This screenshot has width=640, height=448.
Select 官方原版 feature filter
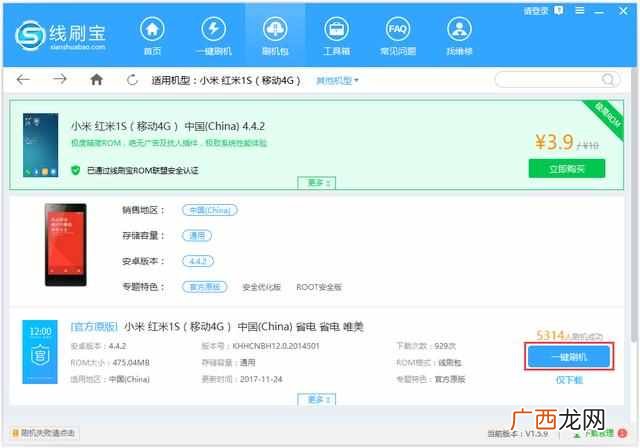(x=204, y=287)
